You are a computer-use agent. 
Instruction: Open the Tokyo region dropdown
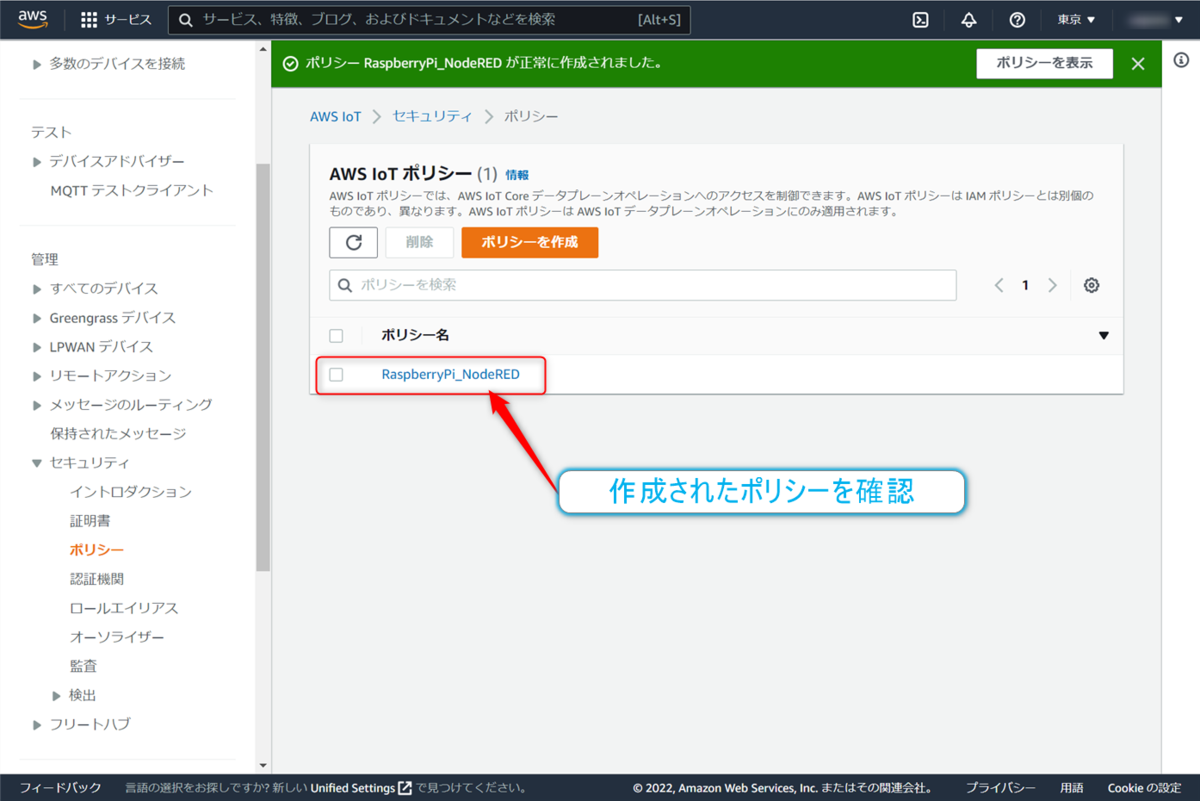(x=1076, y=20)
